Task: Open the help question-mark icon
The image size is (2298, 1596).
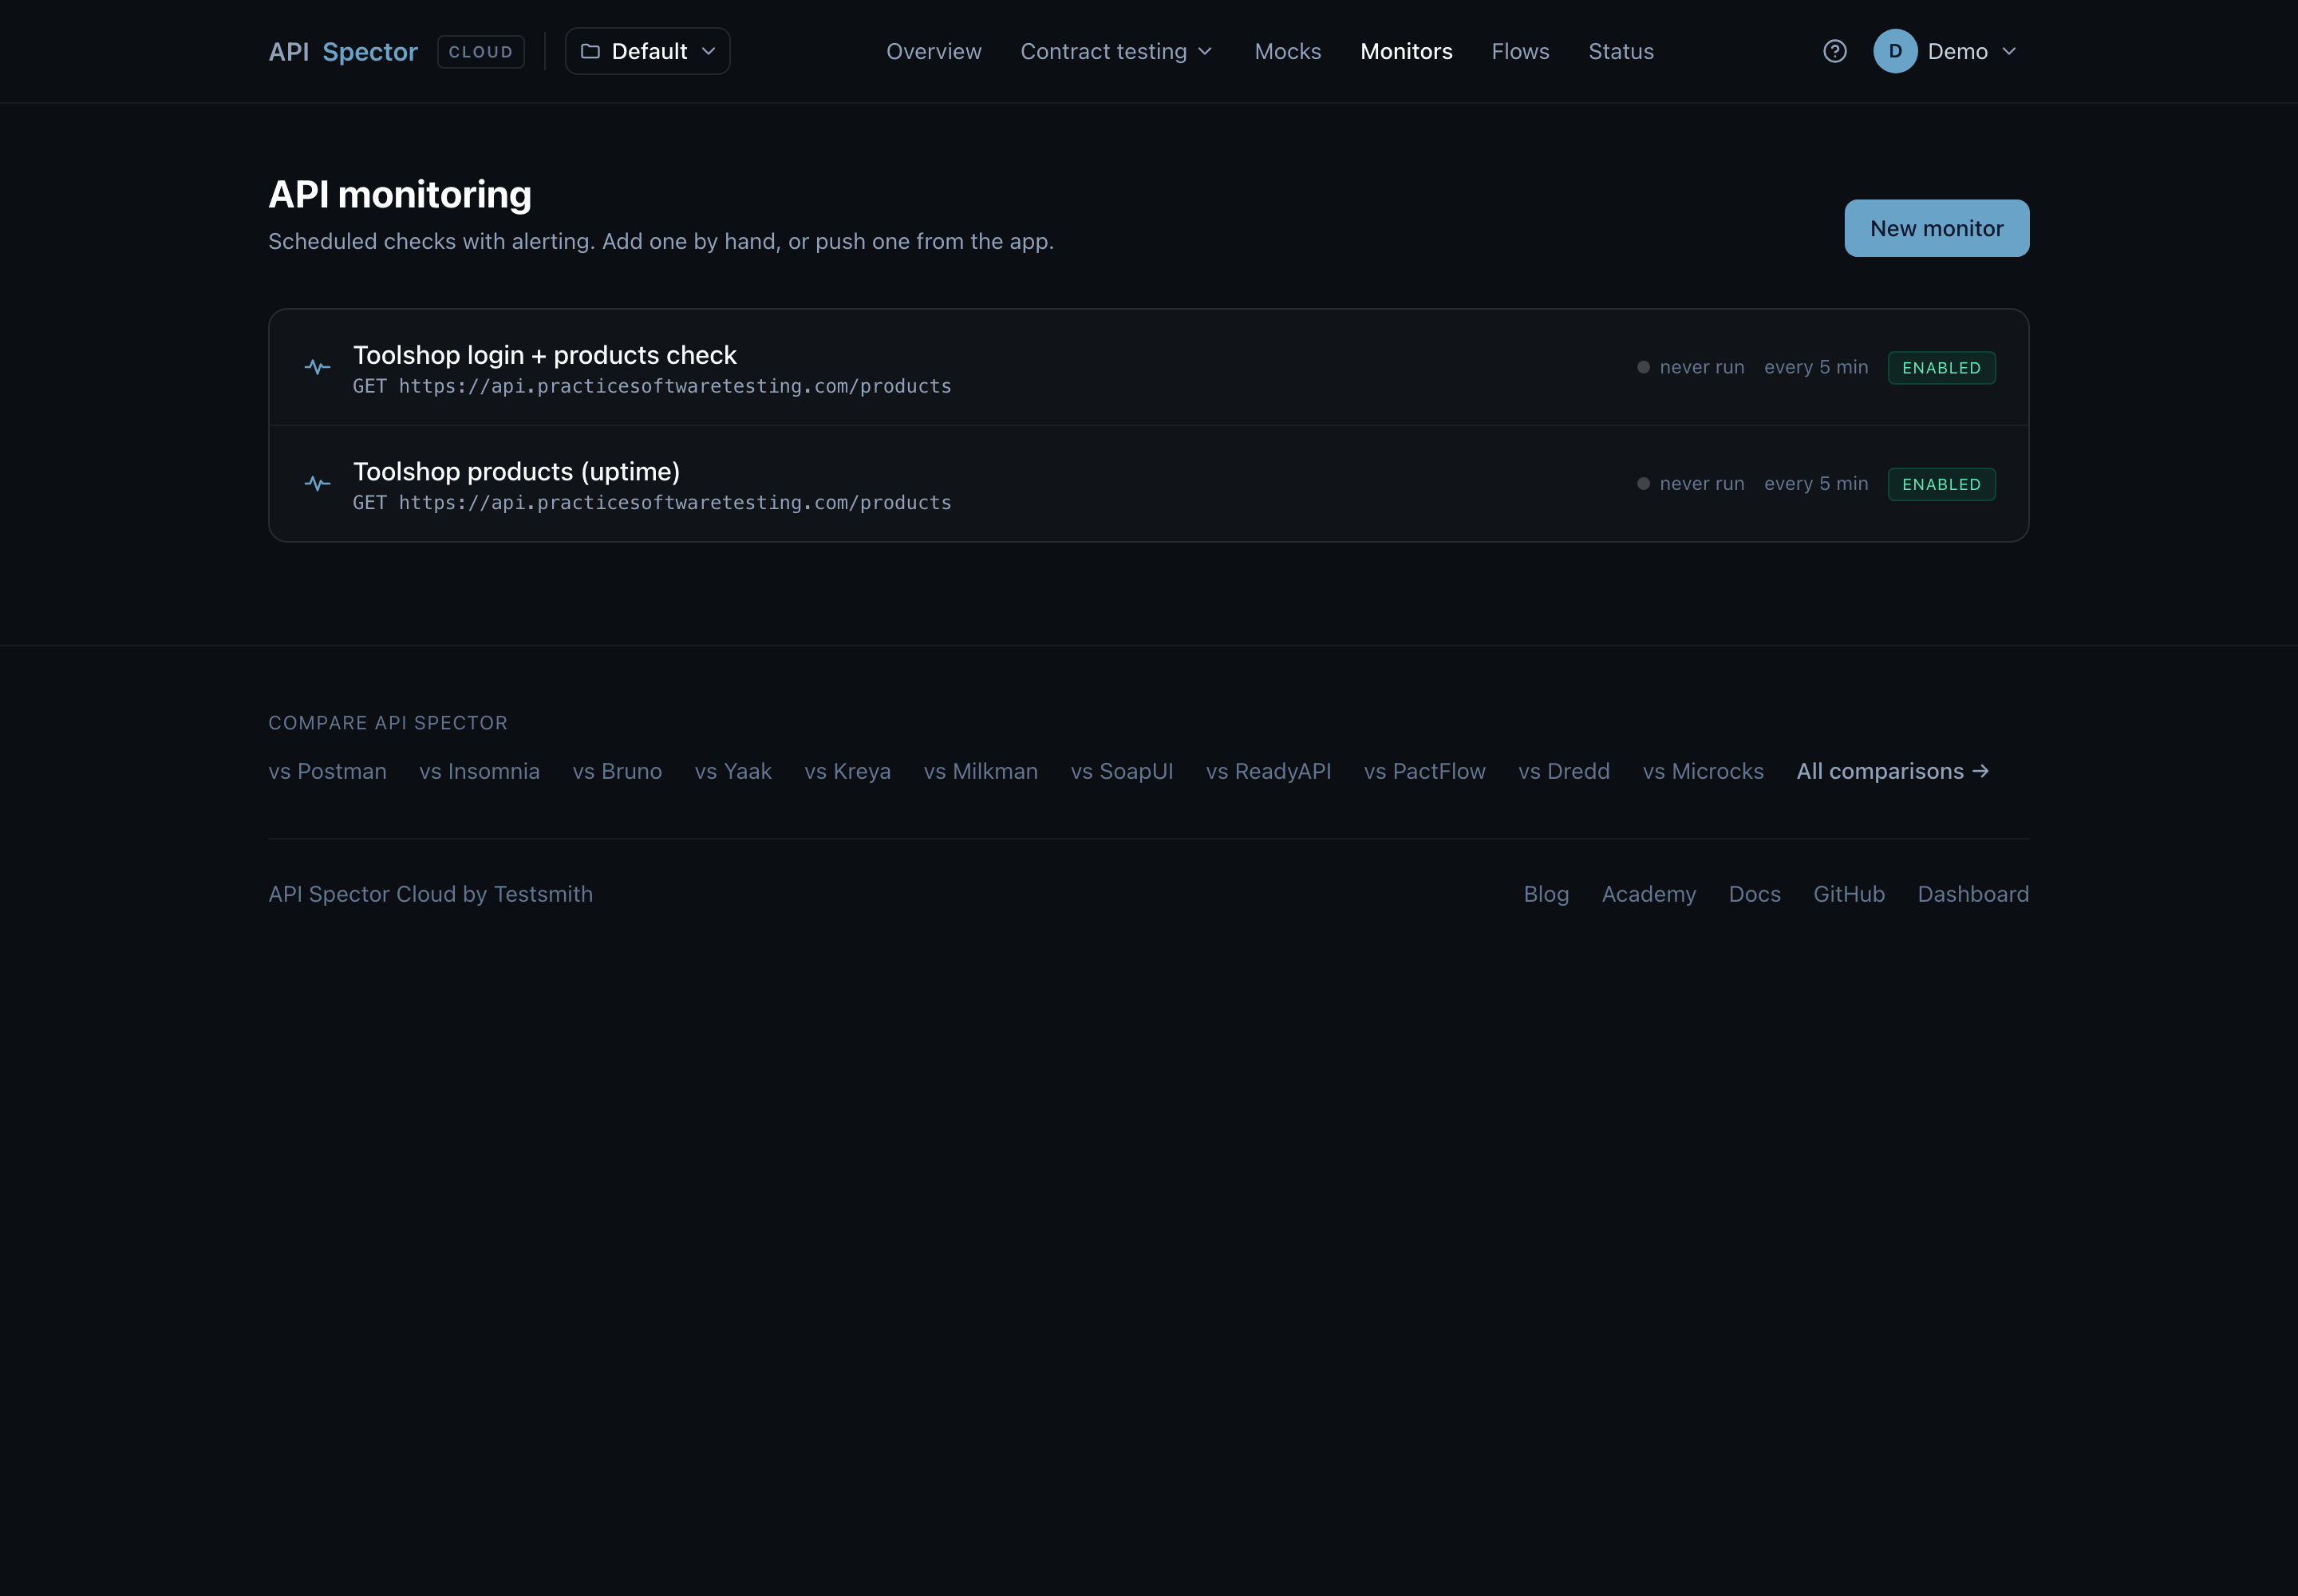Action: (1834, 51)
